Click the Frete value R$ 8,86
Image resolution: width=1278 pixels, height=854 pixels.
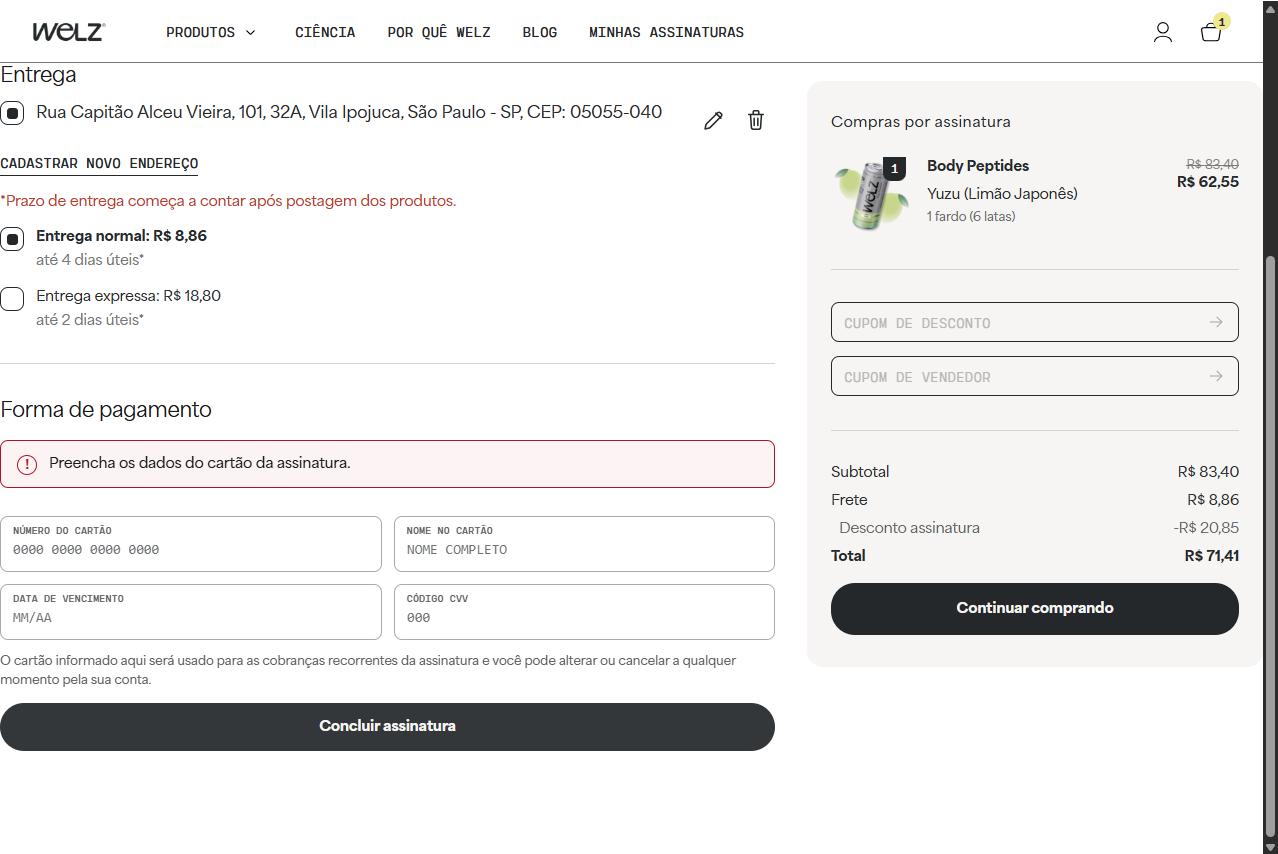click(x=1213, y=500)
